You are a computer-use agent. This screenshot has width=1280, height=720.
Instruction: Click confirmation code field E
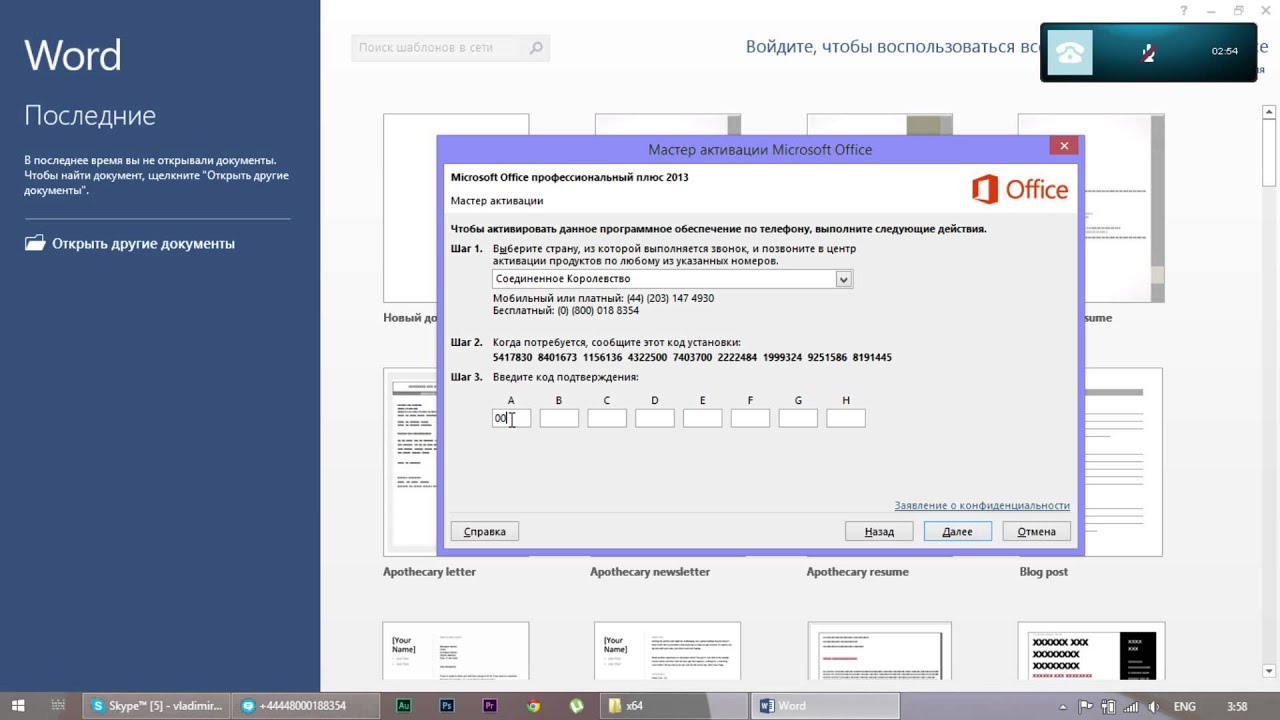[702, 418]
